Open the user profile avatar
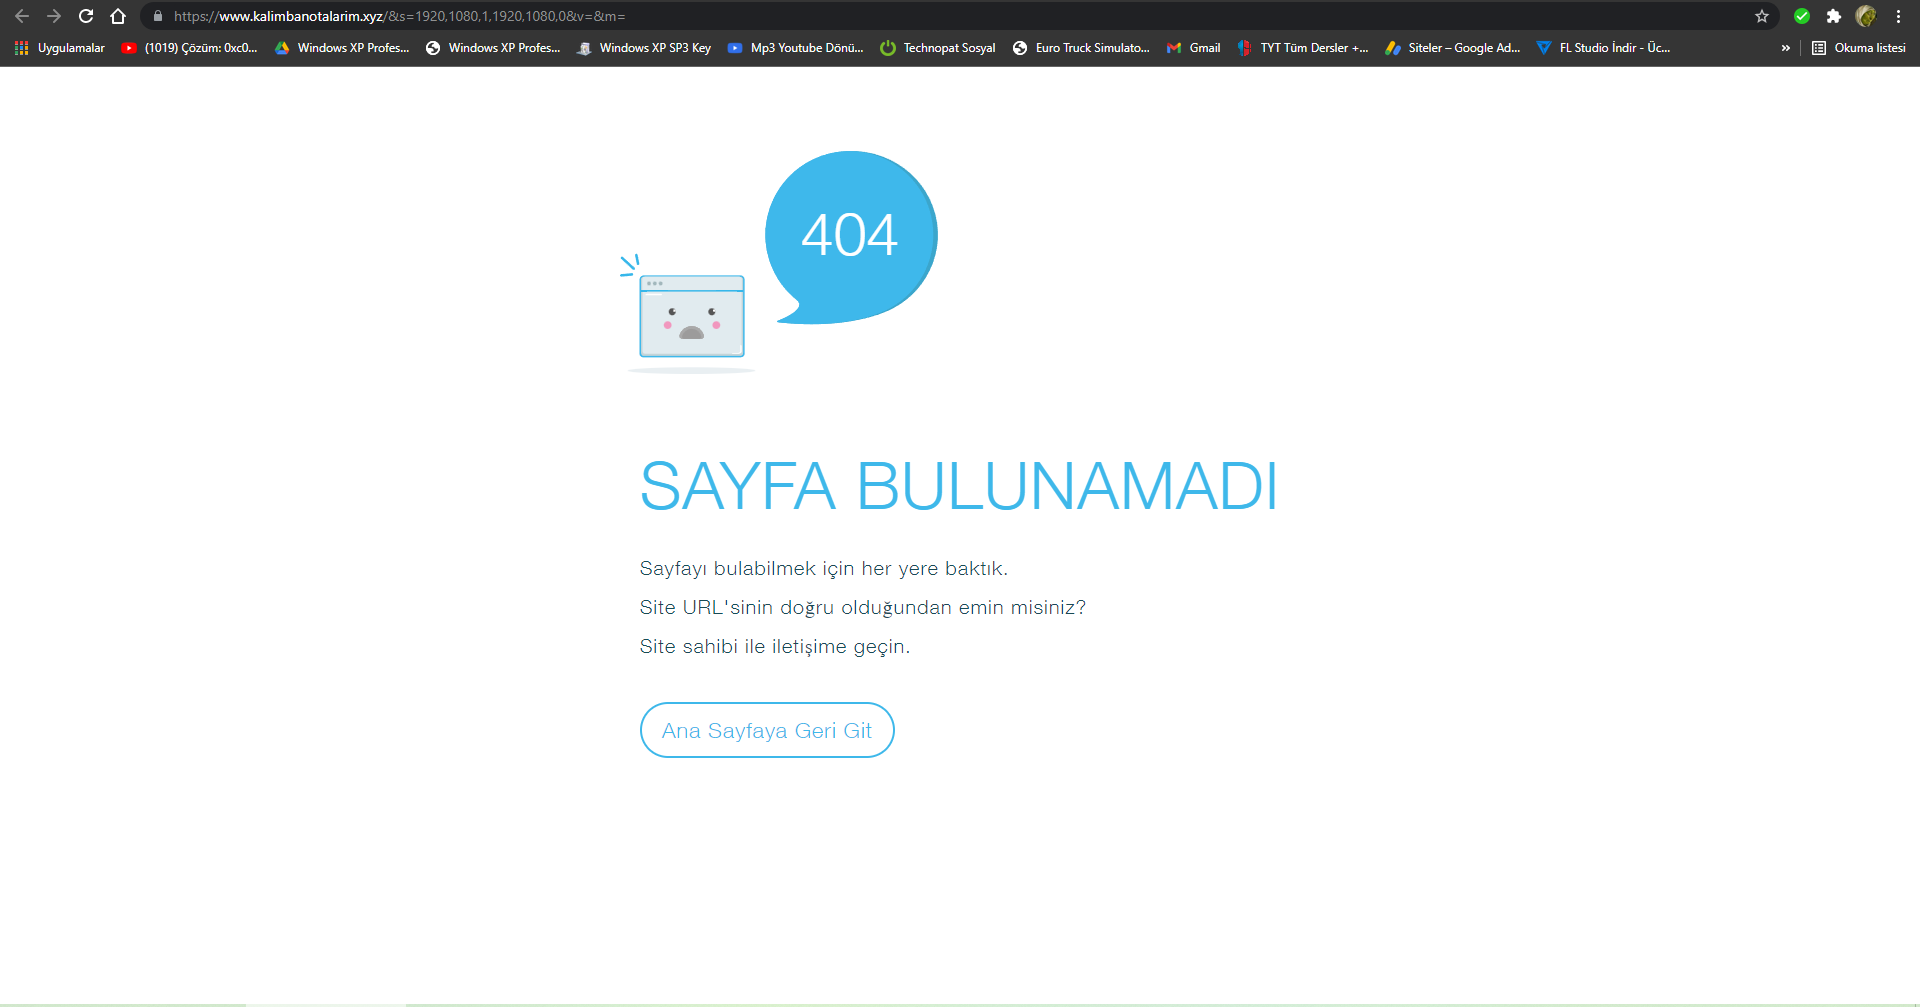Screen dimensions: 1920x1007 [1867, 16]
